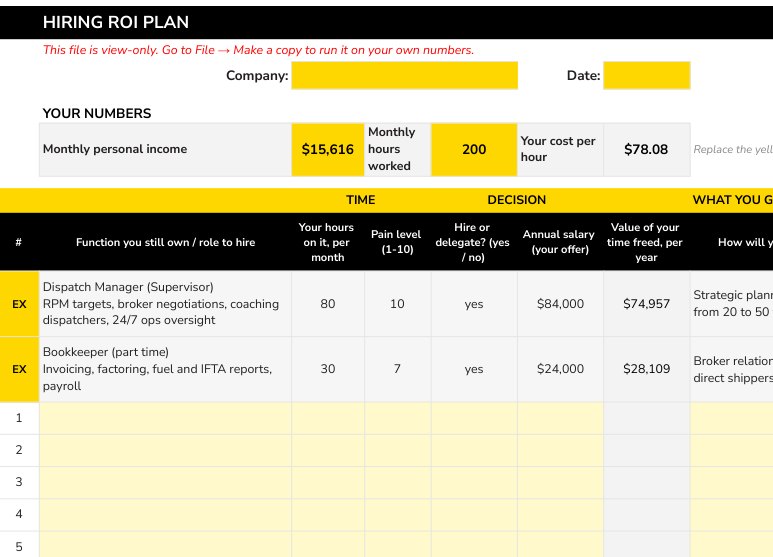Click the Your cost per hour label
The width and height of the screenshot is (773, 557).
click(x=558, y=149)
